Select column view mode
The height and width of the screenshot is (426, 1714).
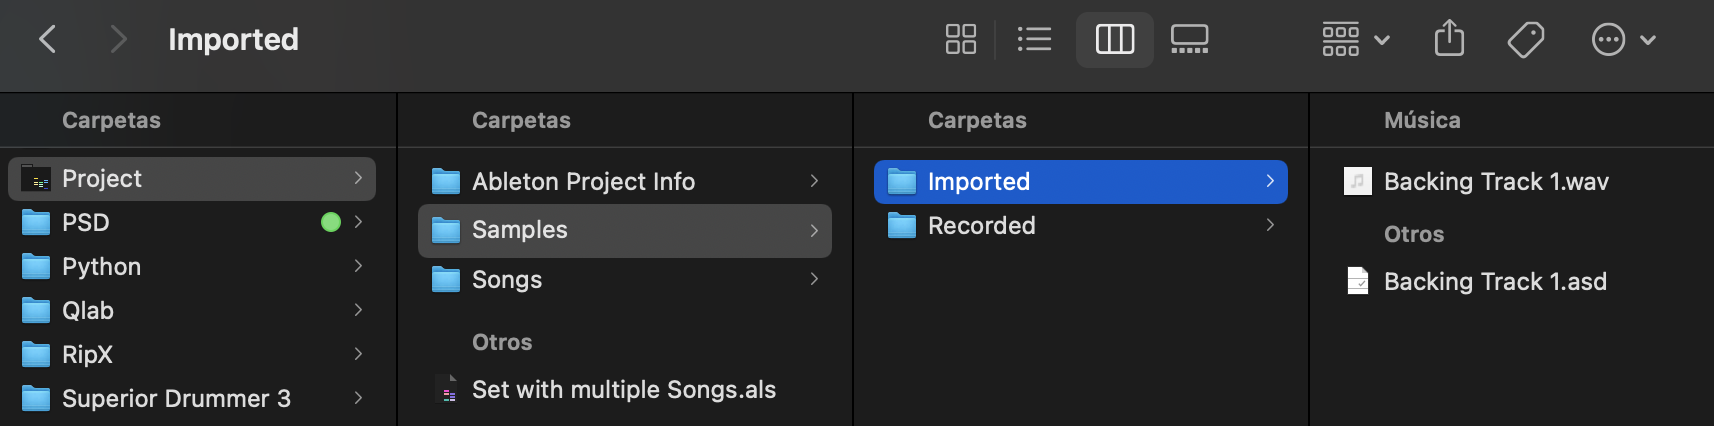pos(1114,40)
